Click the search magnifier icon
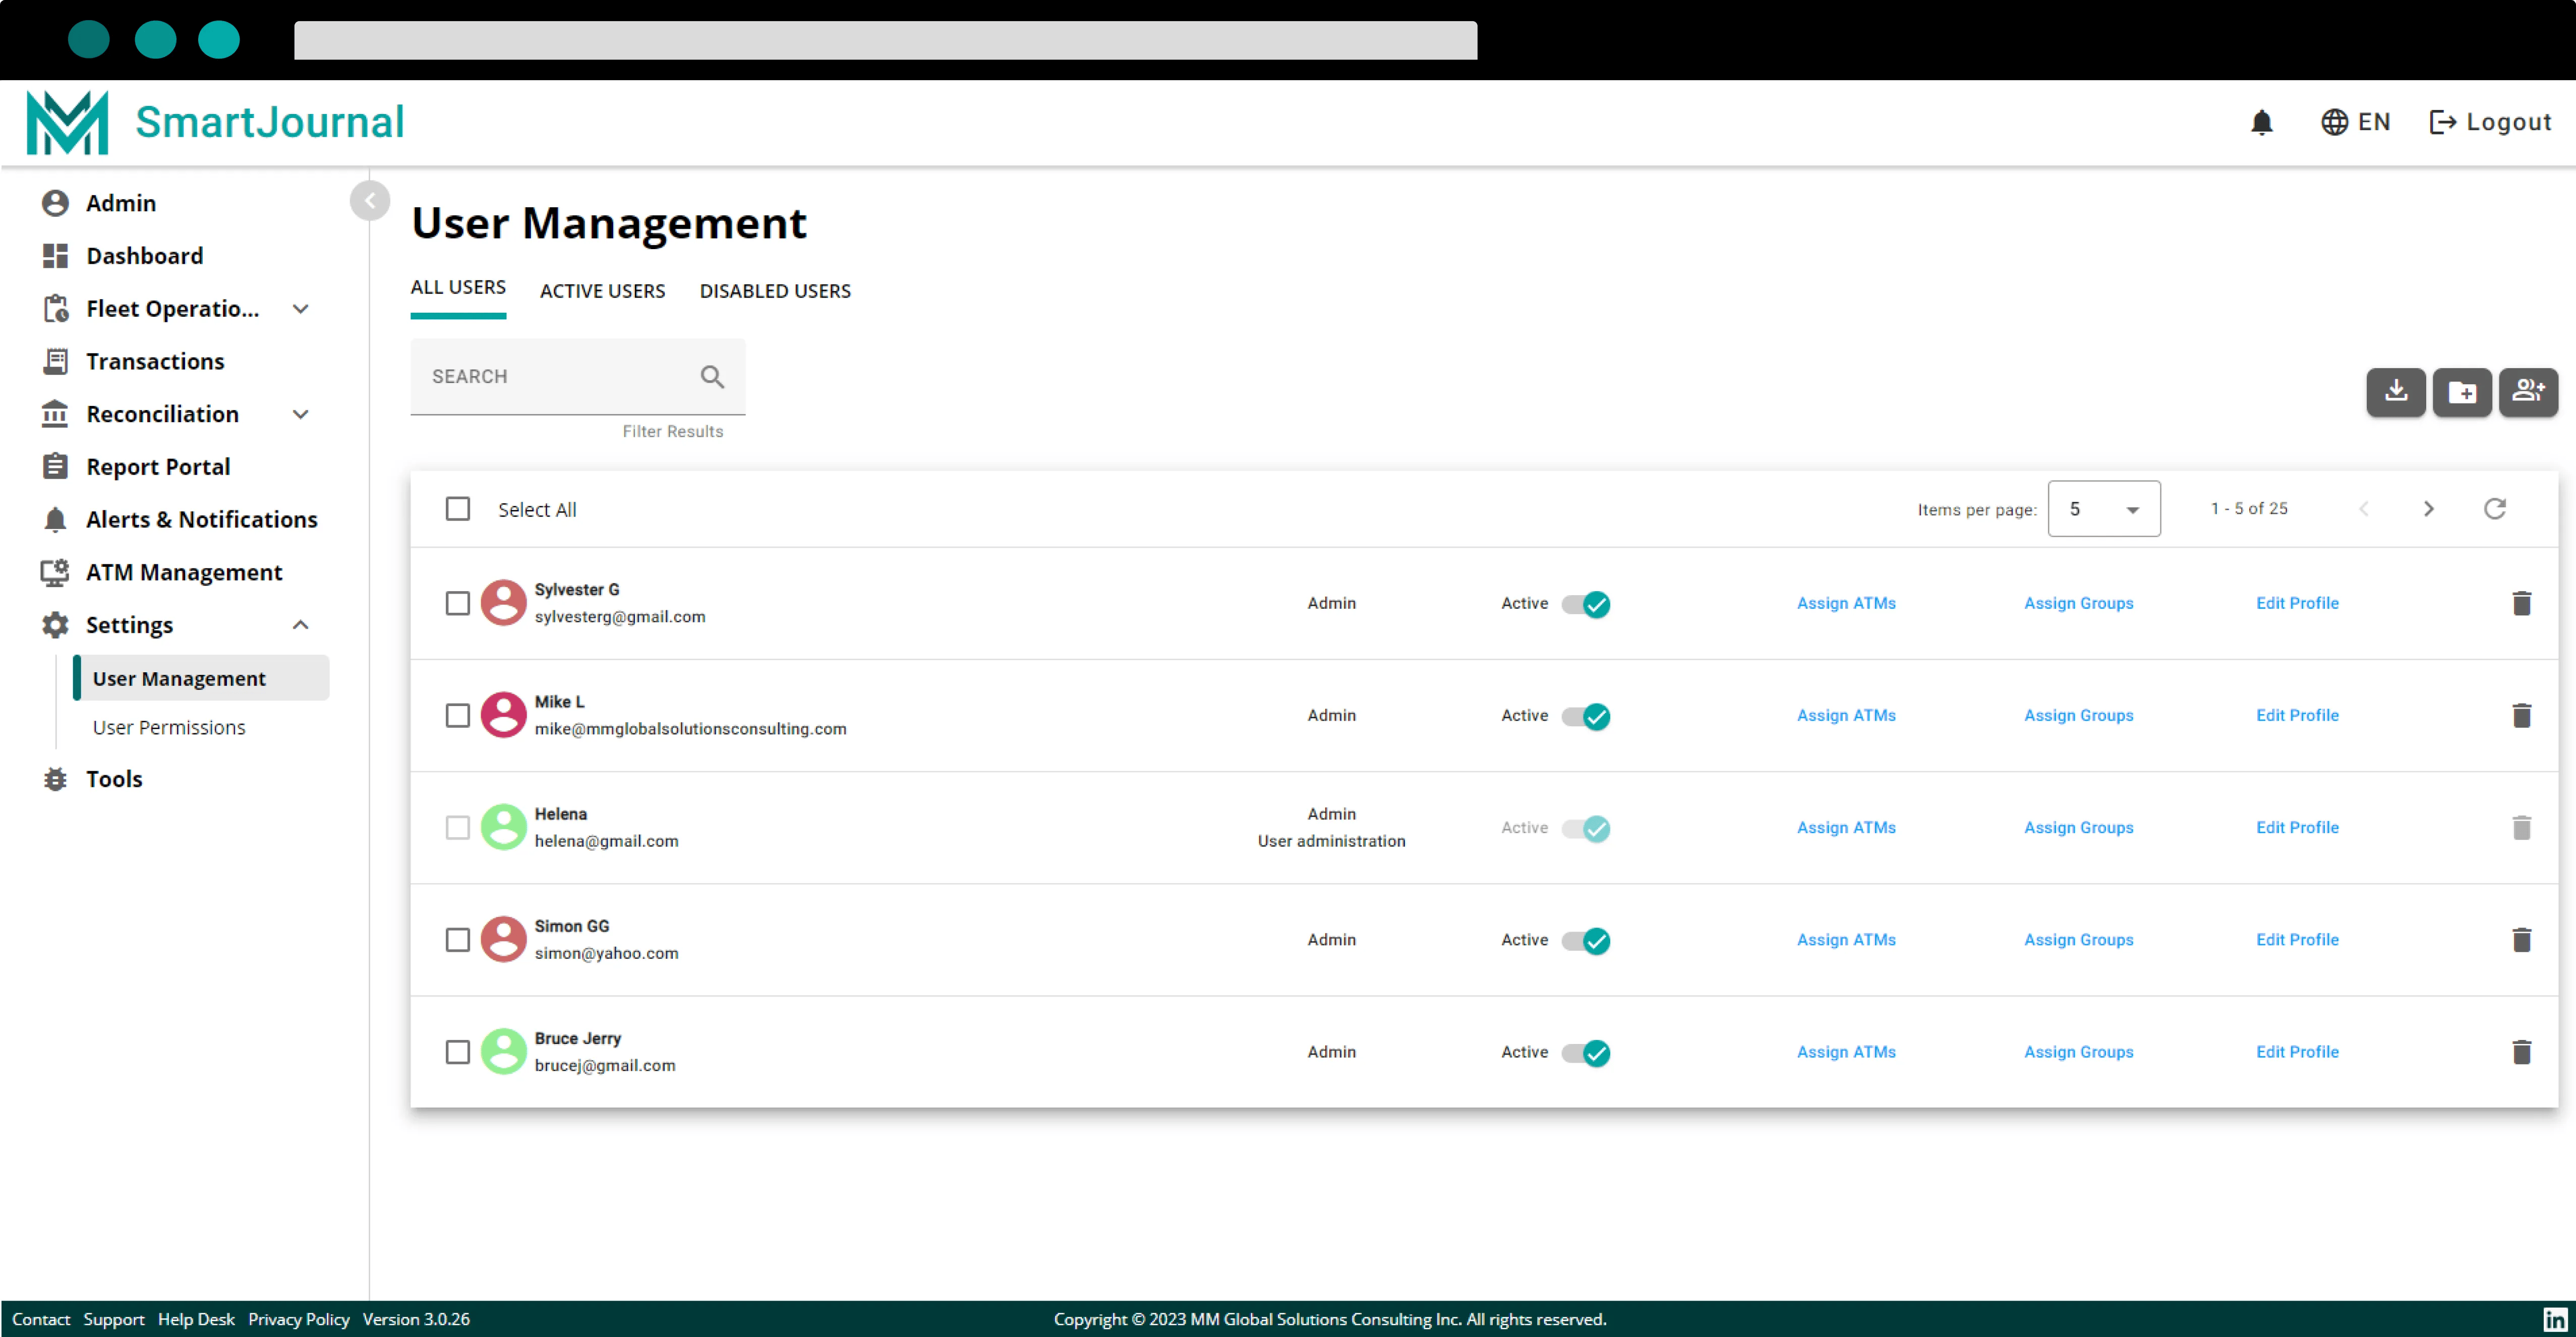This screenshot has height=1337, width=2576. pos(712,377)
